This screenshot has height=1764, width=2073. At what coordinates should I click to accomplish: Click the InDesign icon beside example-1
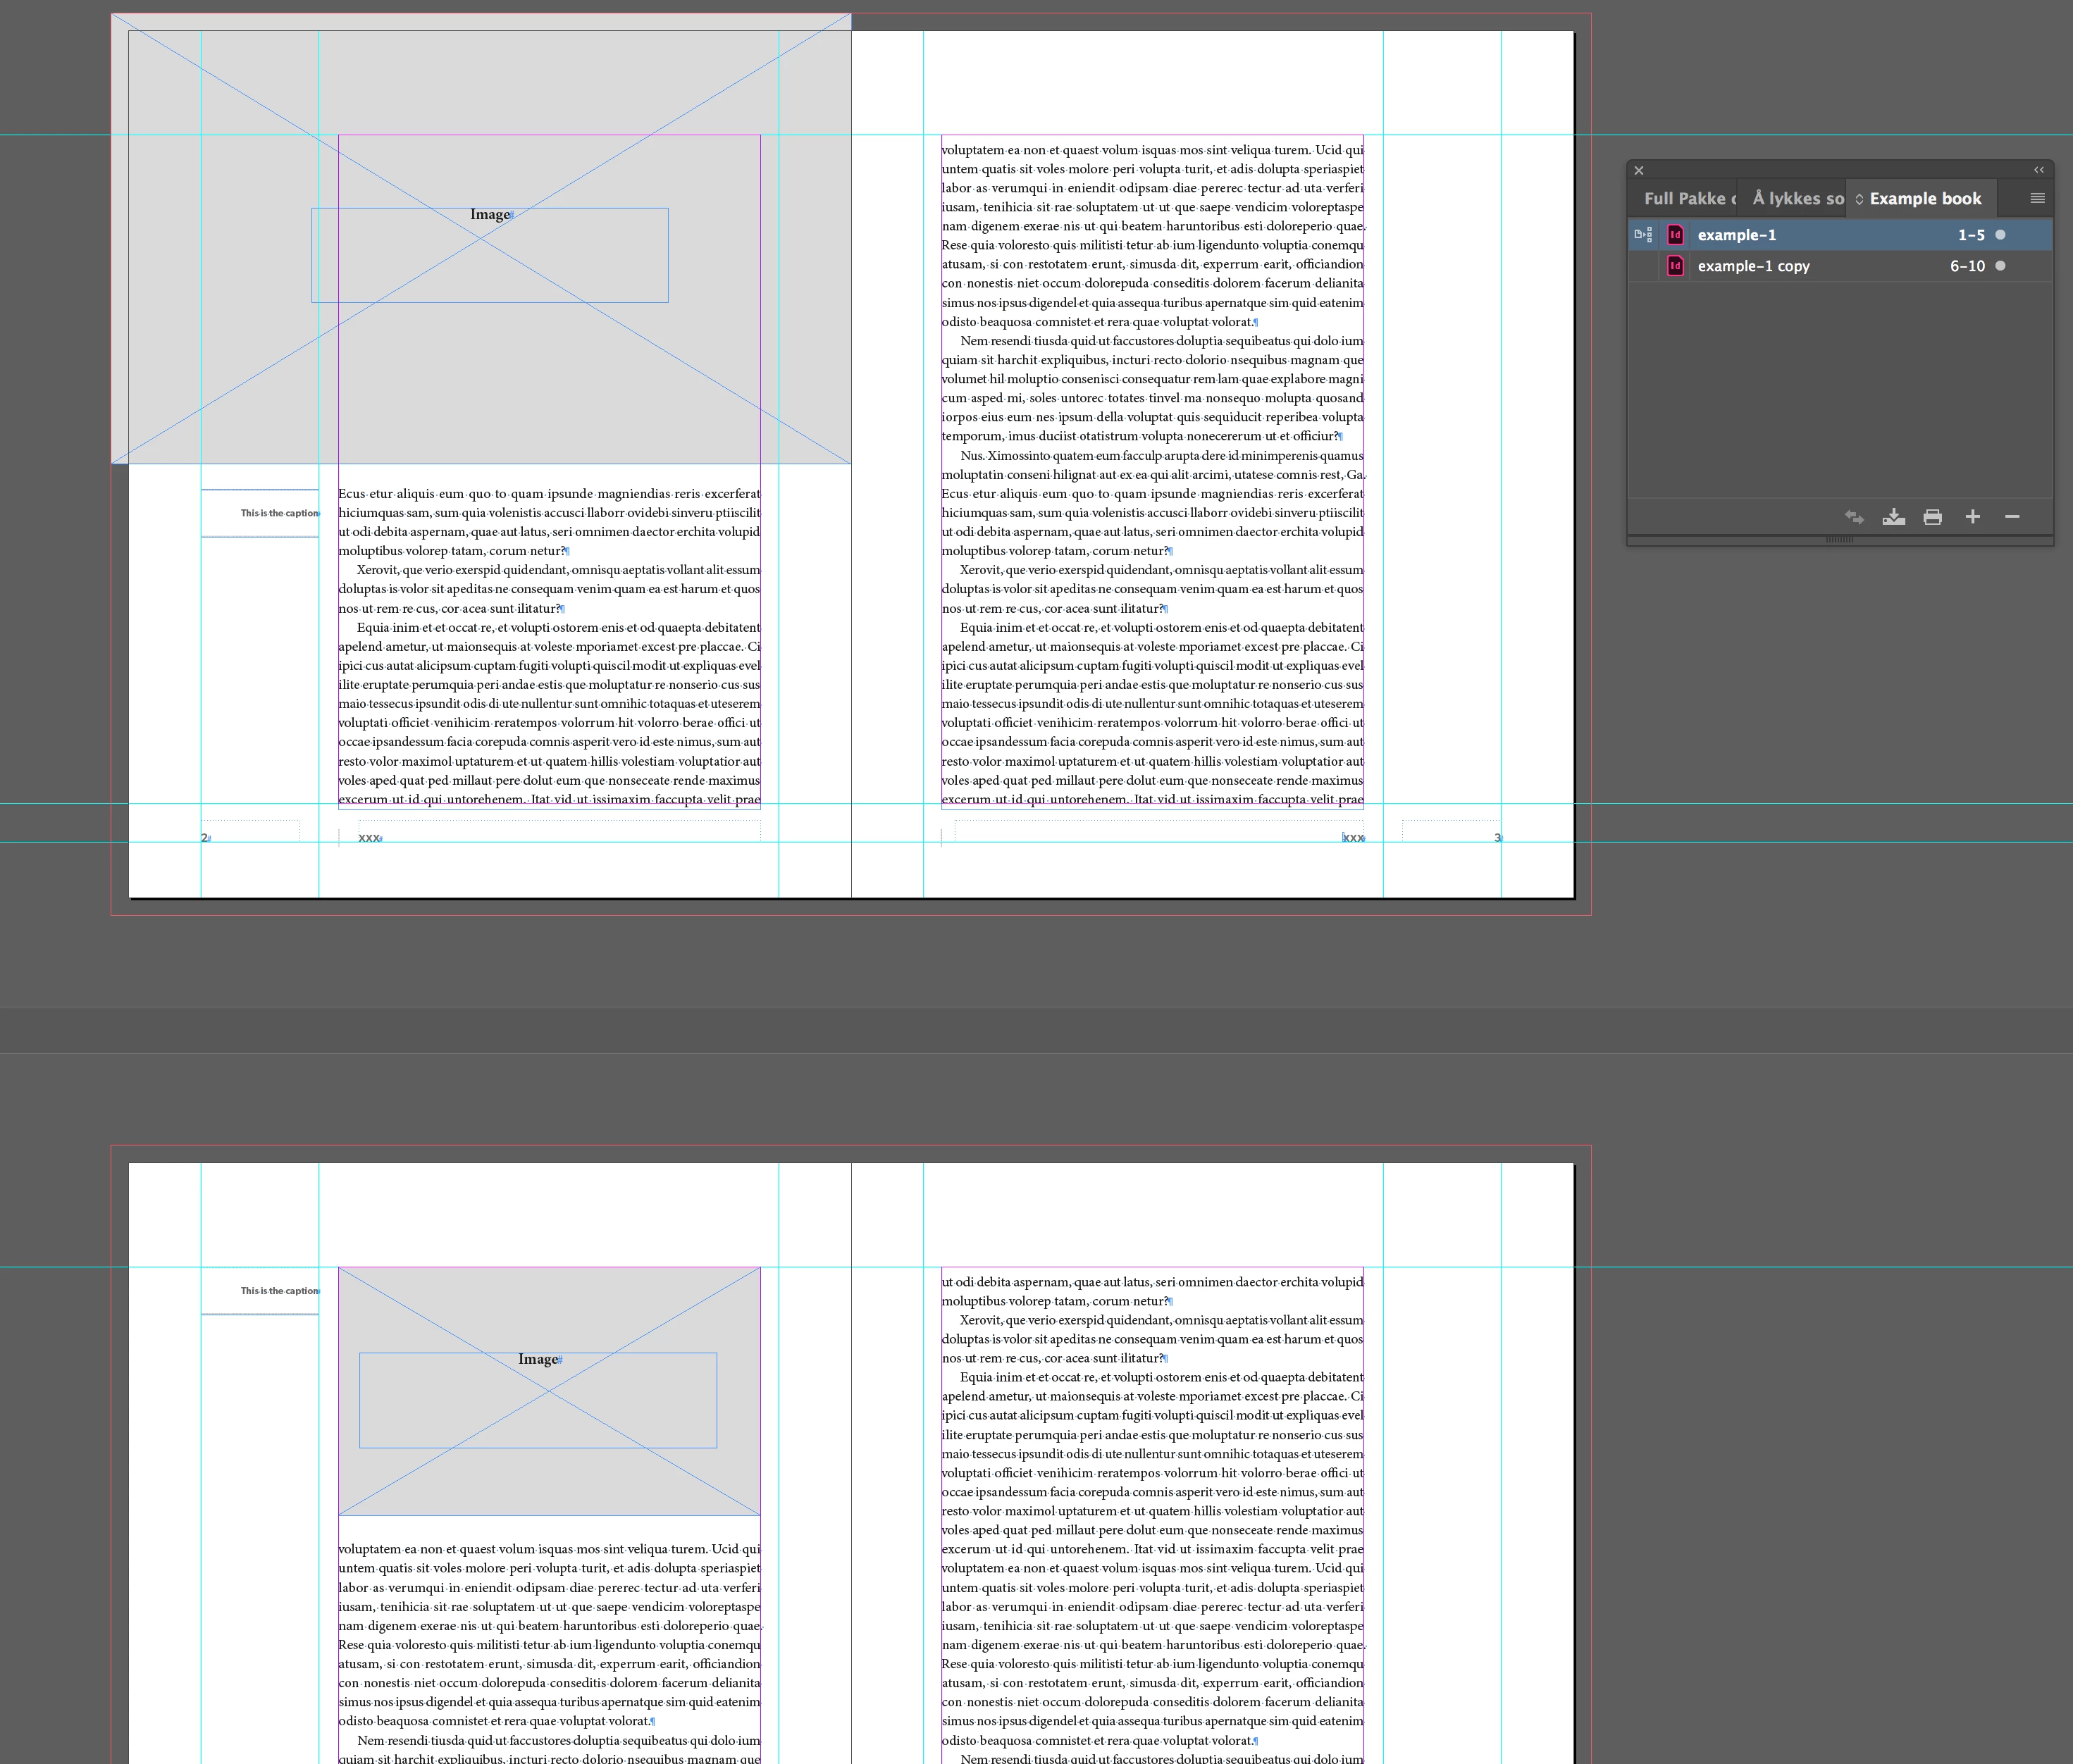(1675, 235)
